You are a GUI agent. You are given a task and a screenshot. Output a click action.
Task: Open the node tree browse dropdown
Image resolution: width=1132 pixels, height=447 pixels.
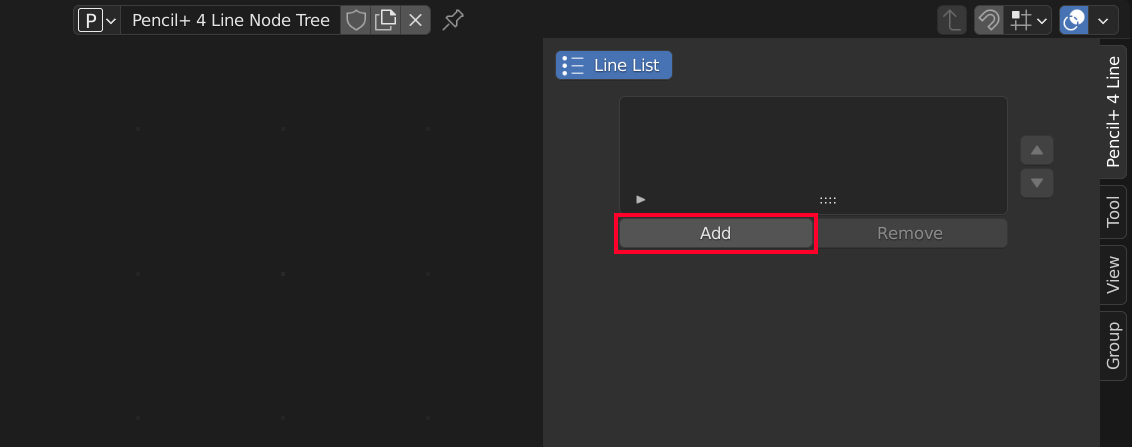click(97, 20)
